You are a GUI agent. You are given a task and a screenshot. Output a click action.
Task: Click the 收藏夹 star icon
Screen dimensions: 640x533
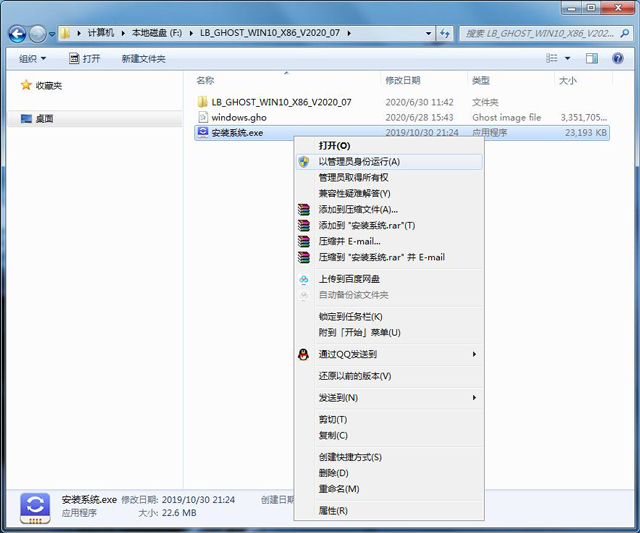tap(26, 85)
